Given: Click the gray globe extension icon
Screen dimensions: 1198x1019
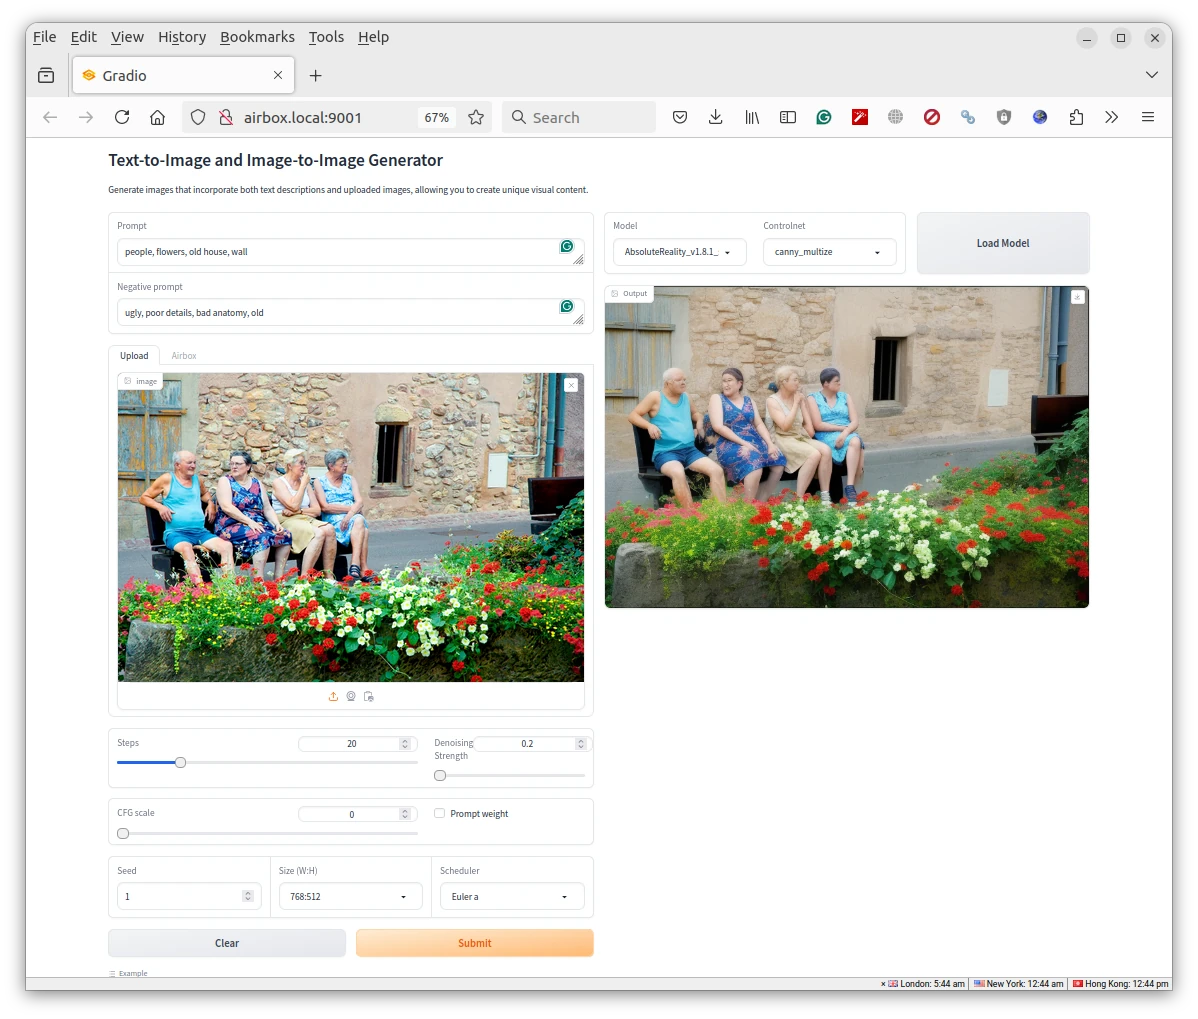Looking at the screenshot, I should coord(895,118).
